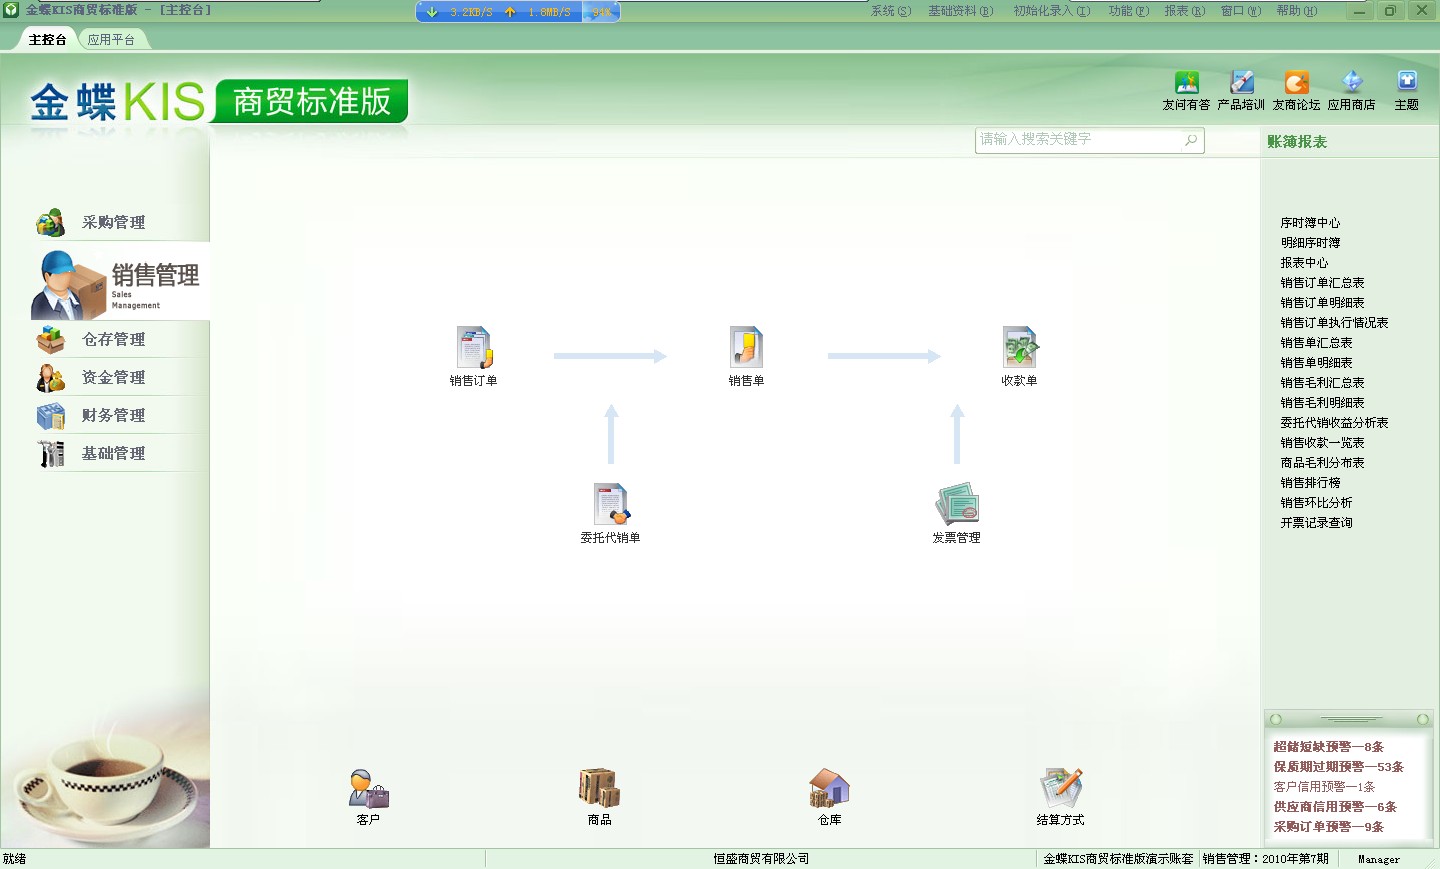
Task: Open the 系统(S) menu
Action: point(891,11)
